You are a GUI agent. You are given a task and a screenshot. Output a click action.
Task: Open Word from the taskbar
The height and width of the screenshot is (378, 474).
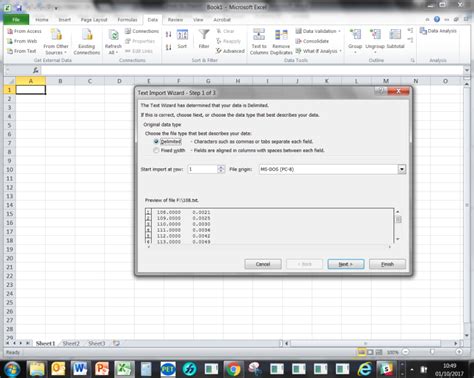tap(80, 369)
